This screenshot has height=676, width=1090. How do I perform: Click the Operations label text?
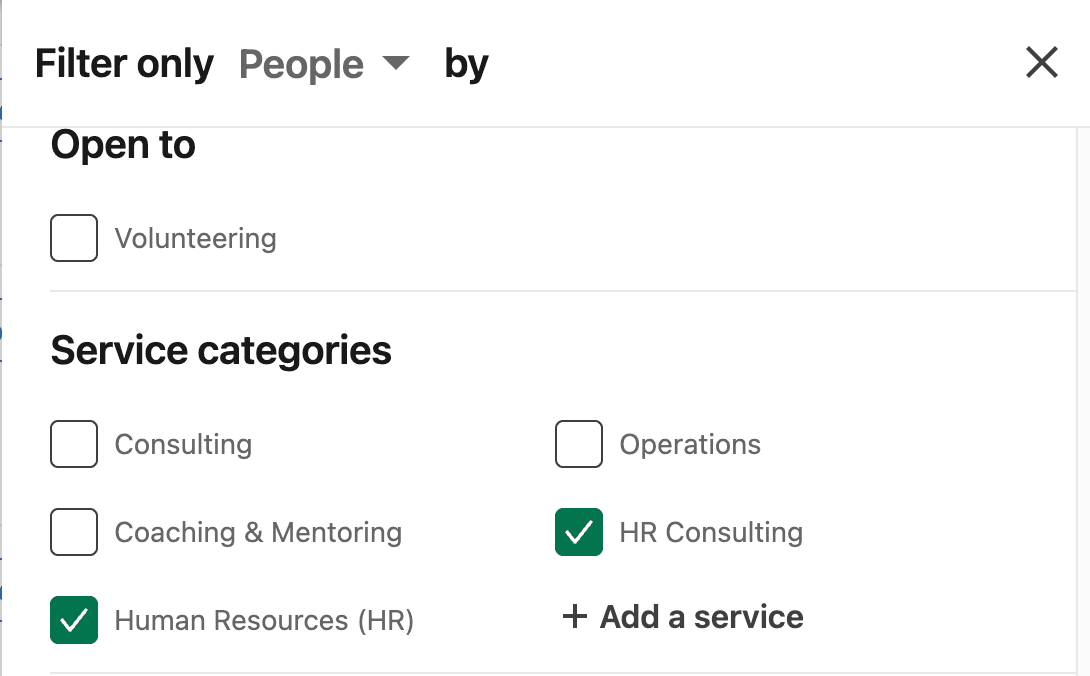(690, 445)
